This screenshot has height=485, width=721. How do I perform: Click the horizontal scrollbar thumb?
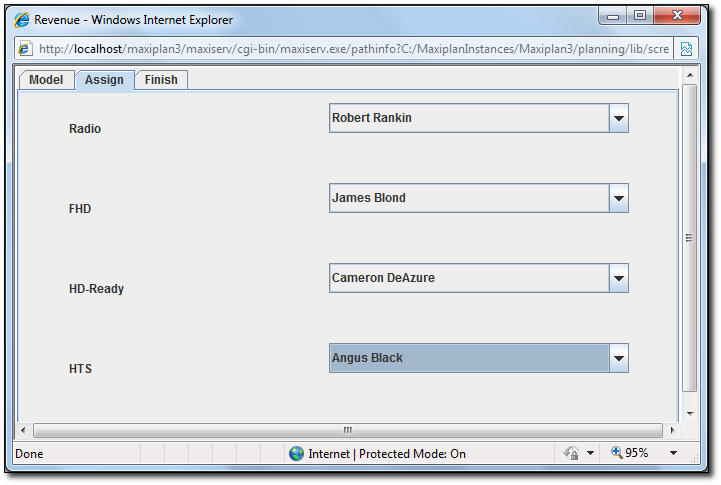348,430
